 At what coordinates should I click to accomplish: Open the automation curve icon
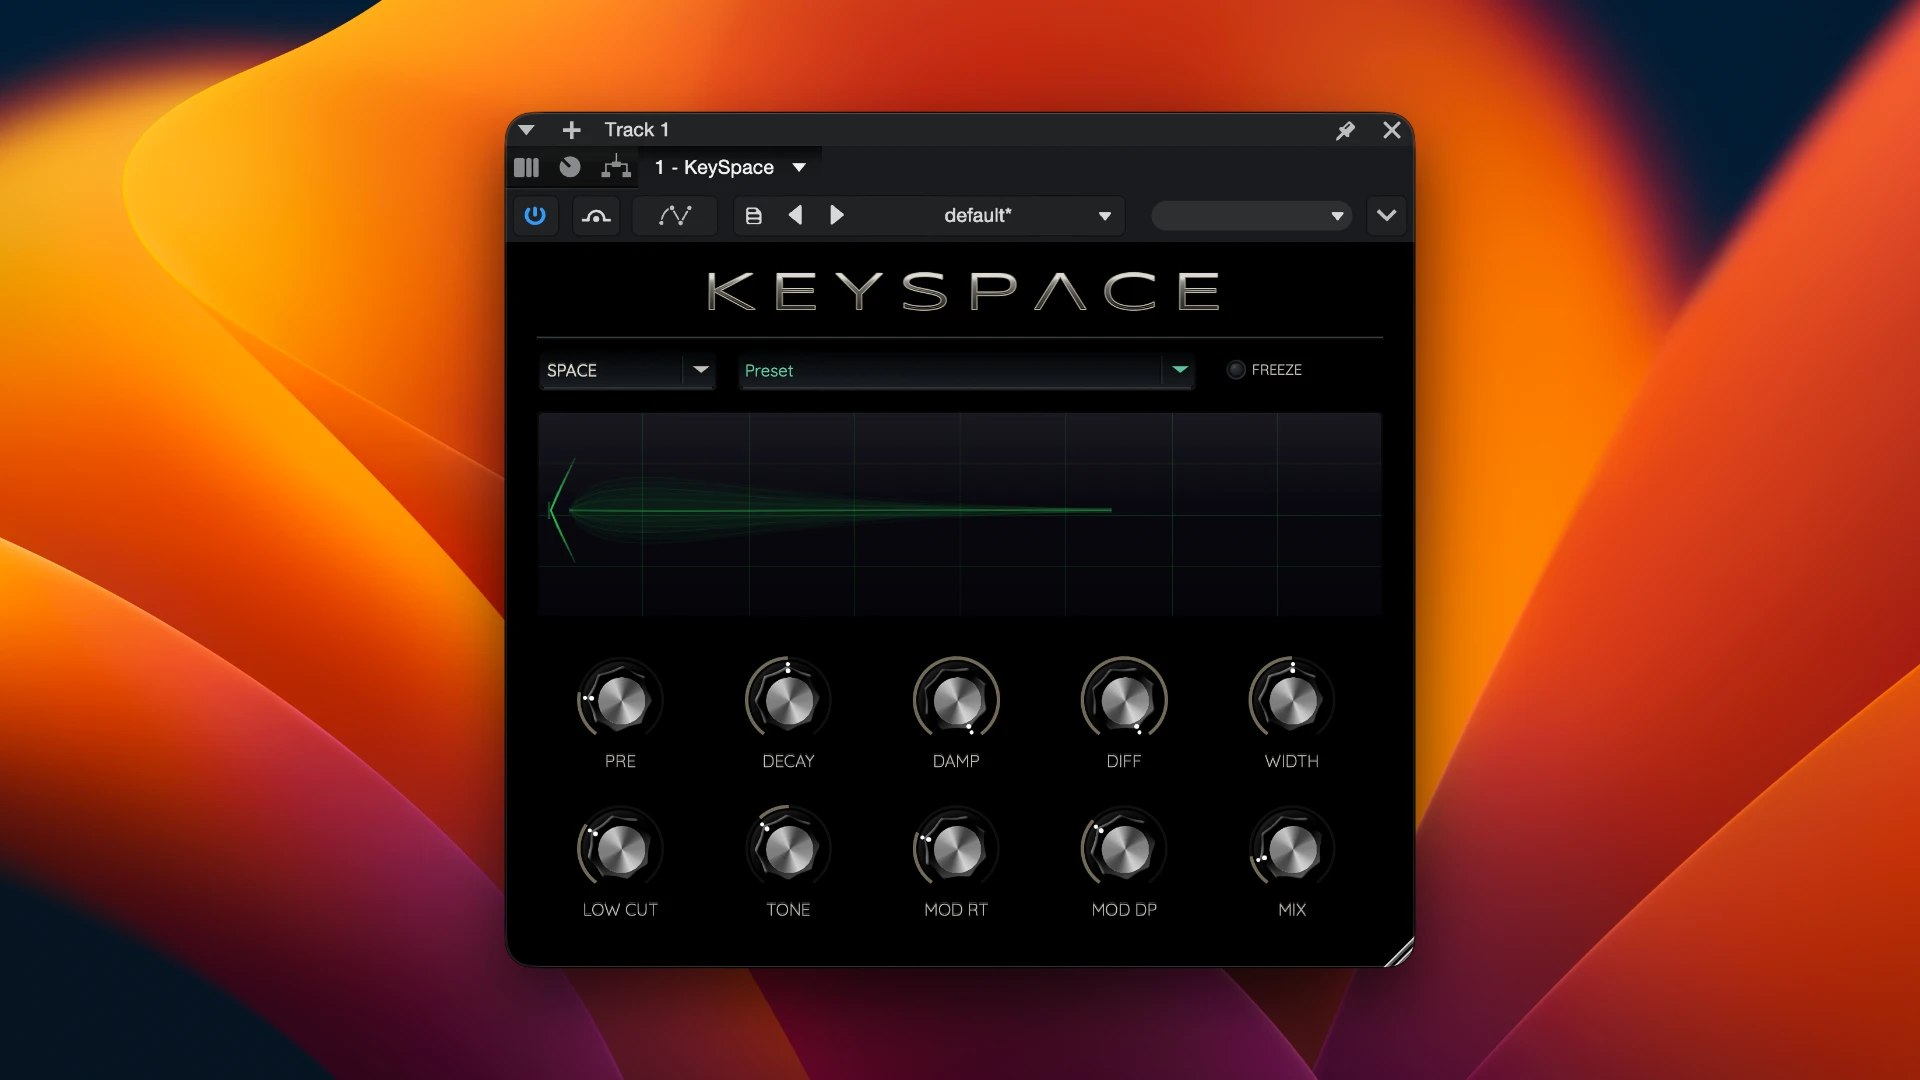(x=675, y=215)
